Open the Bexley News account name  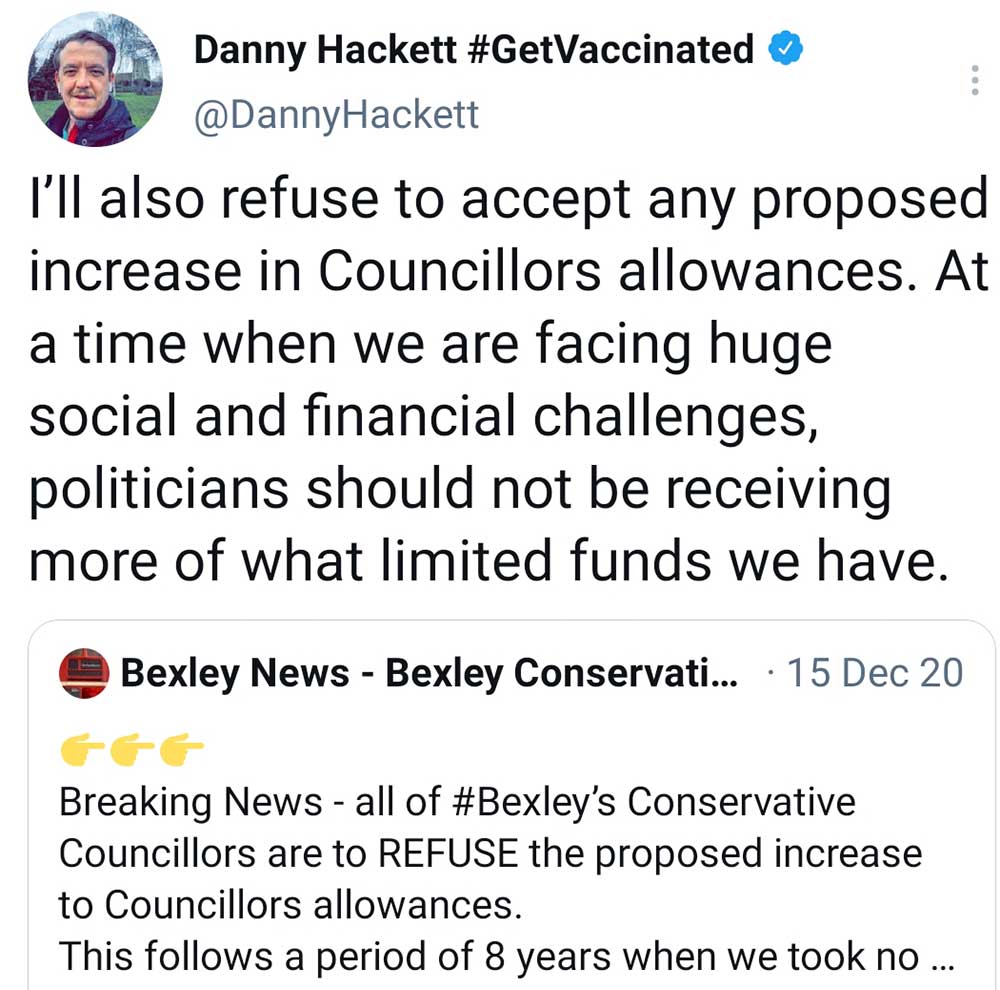pos(234,673)
